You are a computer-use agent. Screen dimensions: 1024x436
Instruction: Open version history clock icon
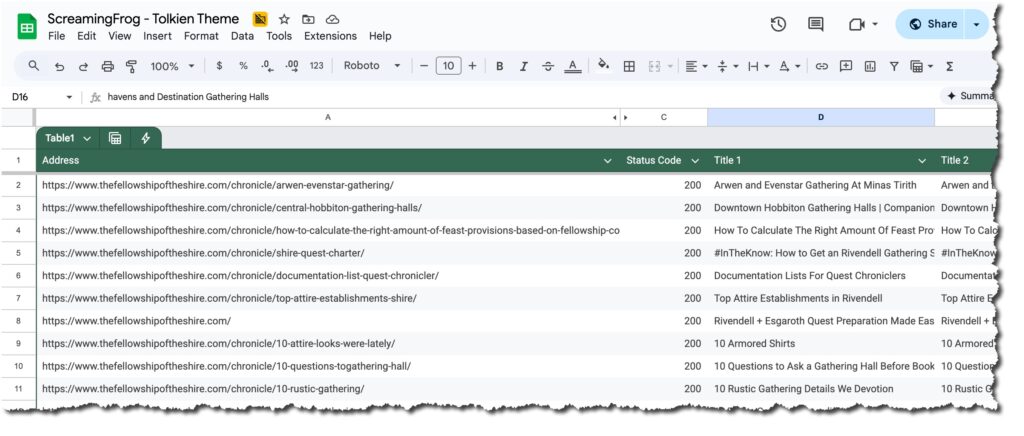click(778, 25)
